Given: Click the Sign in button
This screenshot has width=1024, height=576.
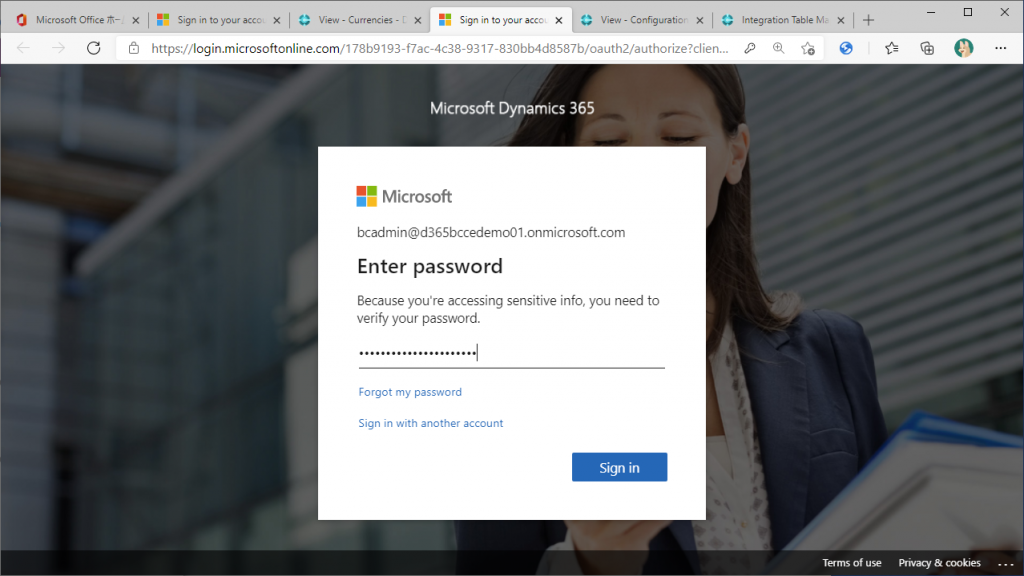Looking at the screenshot, I should click(x=619, y=467).
